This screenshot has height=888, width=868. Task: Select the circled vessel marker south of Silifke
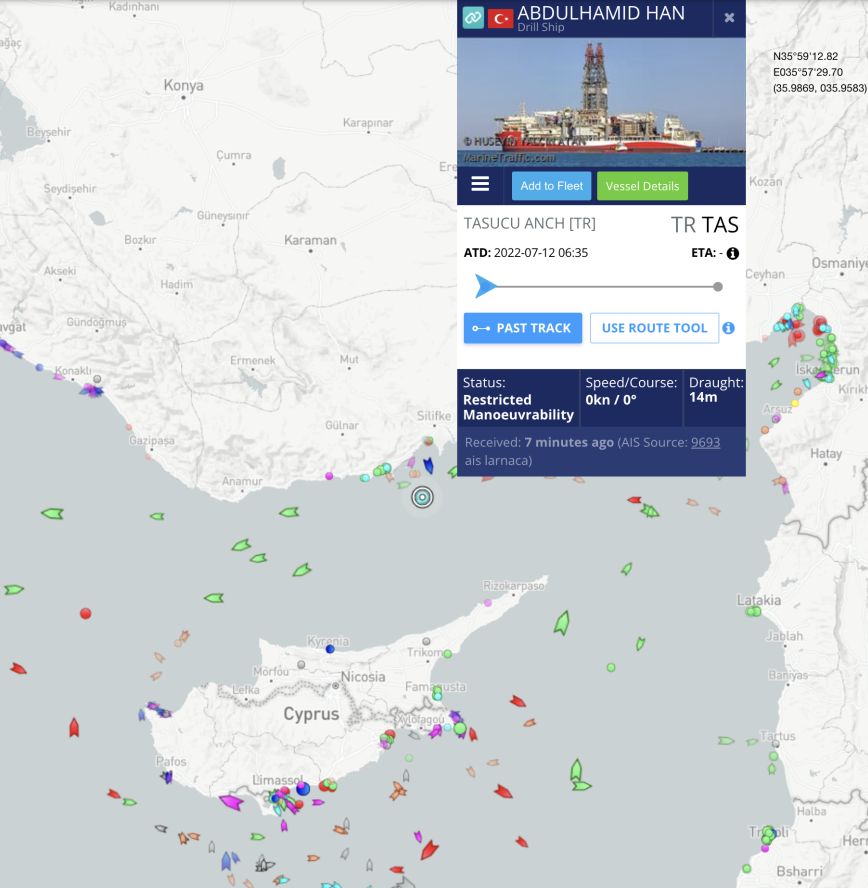tap(422, 497)
